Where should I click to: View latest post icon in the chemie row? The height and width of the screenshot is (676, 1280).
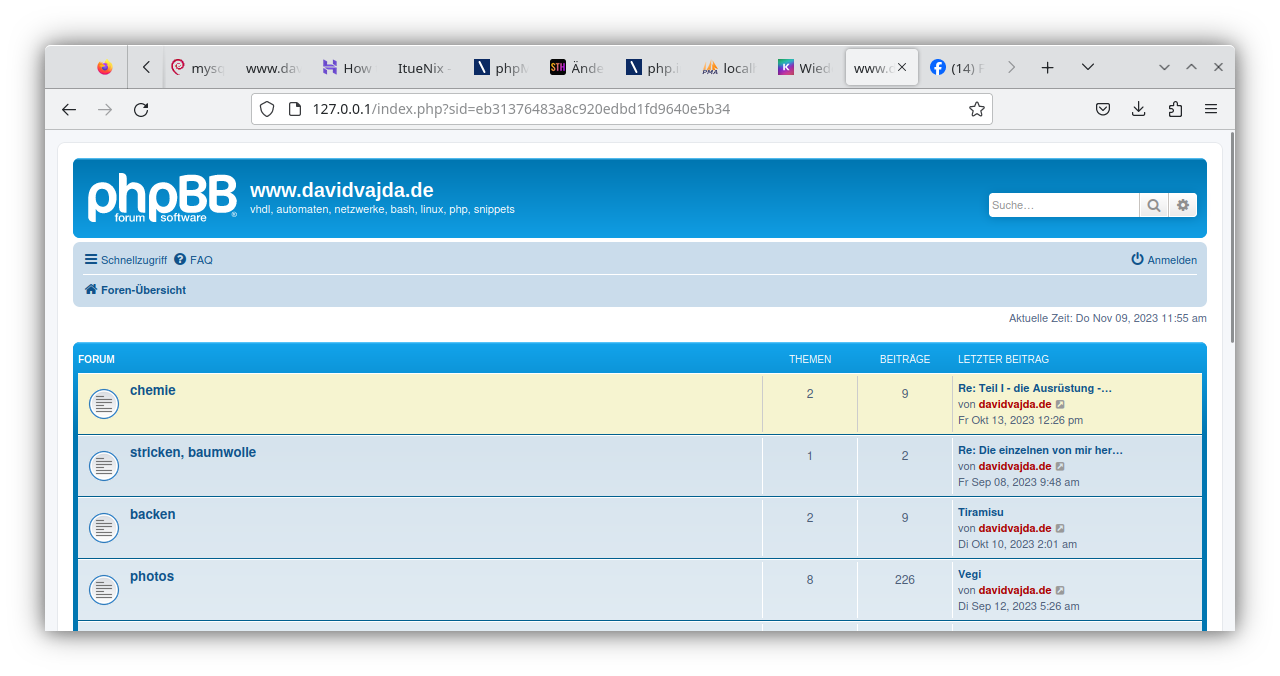click(1061, 405)
